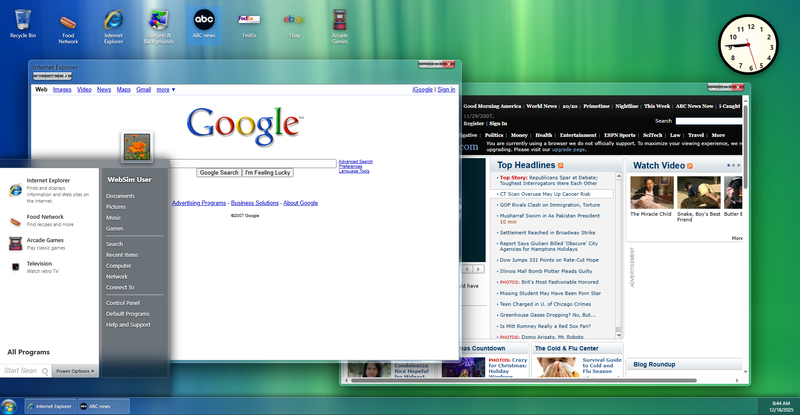Open Advanced Search link
Image resolution: width=800 pixels, height=415 pixels.
click(356, 161)
